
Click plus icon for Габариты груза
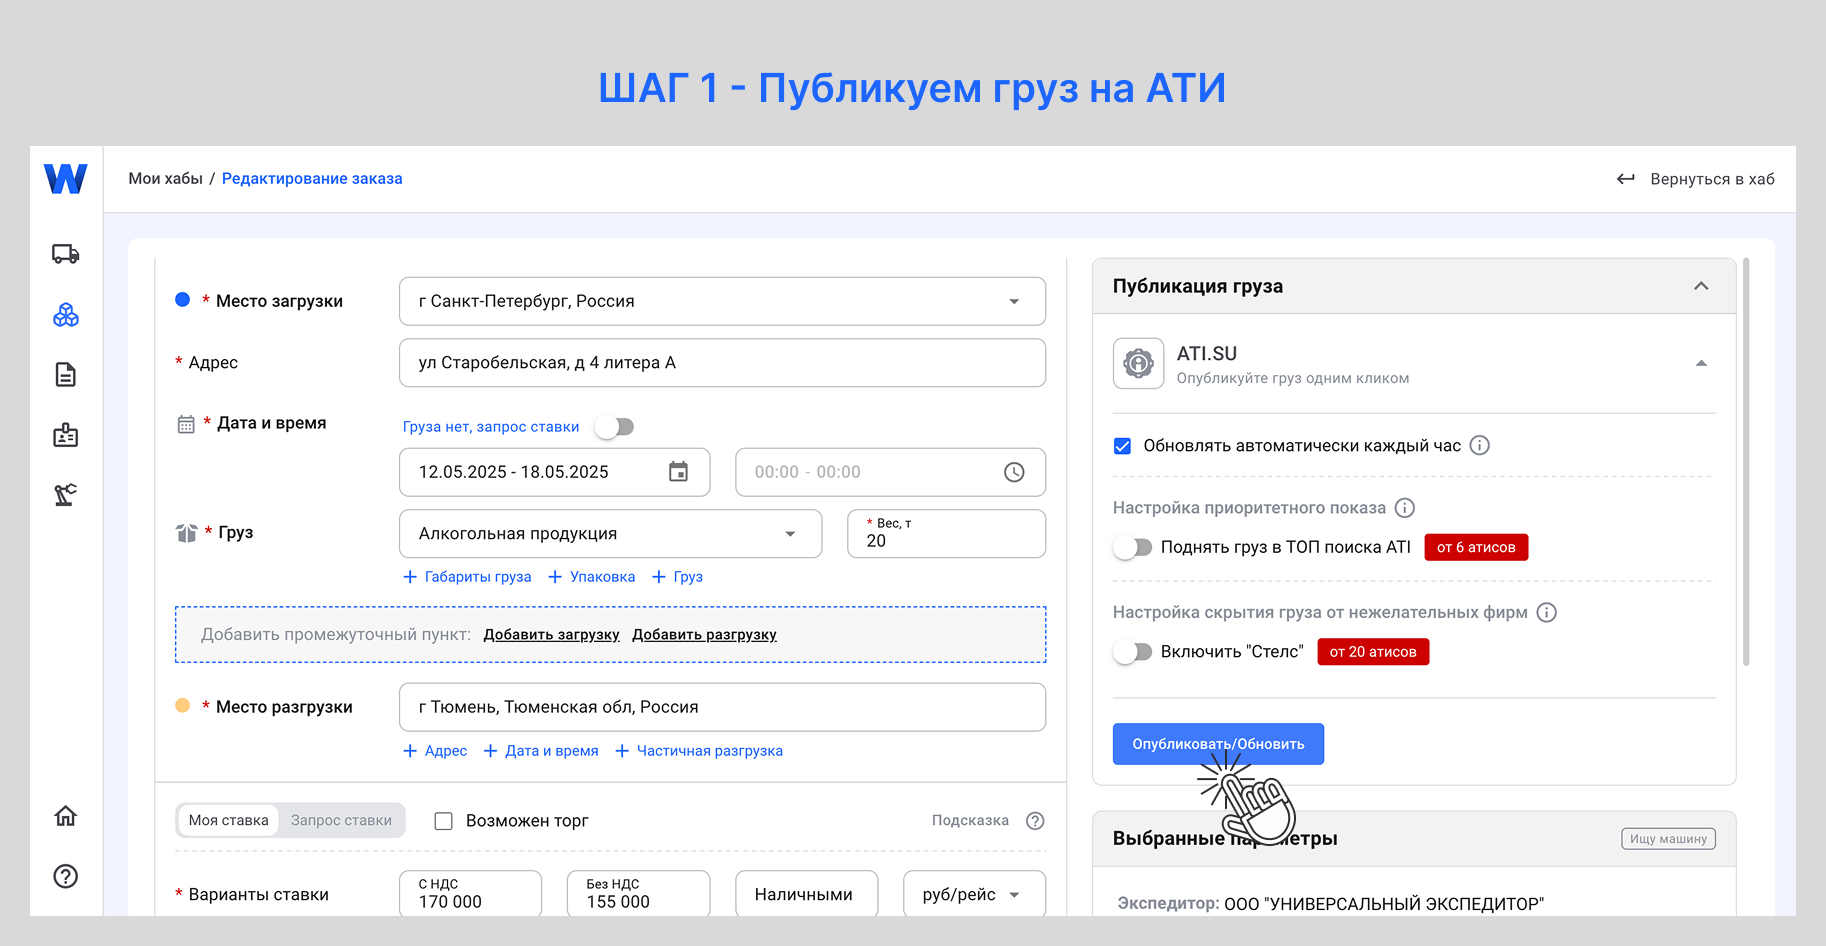click(x=410, y=577)
